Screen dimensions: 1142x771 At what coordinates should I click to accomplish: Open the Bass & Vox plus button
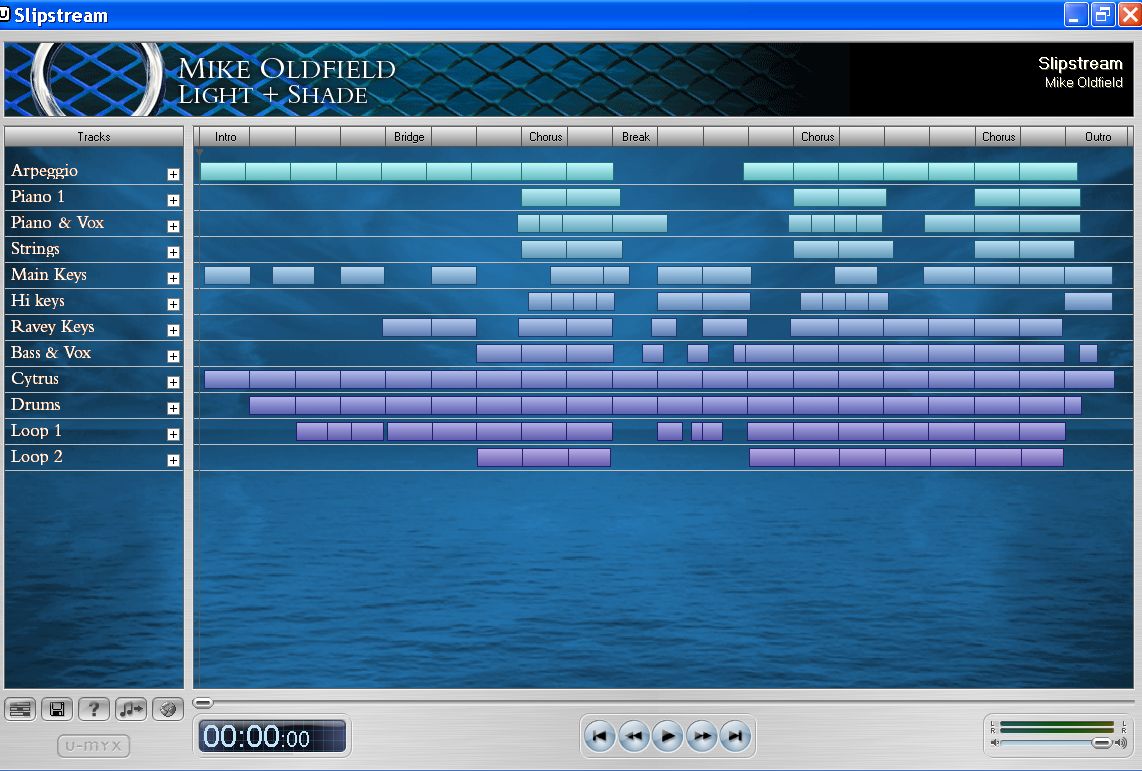173,356
